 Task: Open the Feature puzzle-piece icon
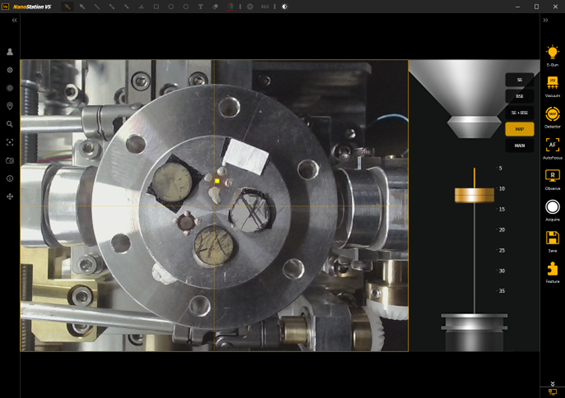tap(552, 269)
